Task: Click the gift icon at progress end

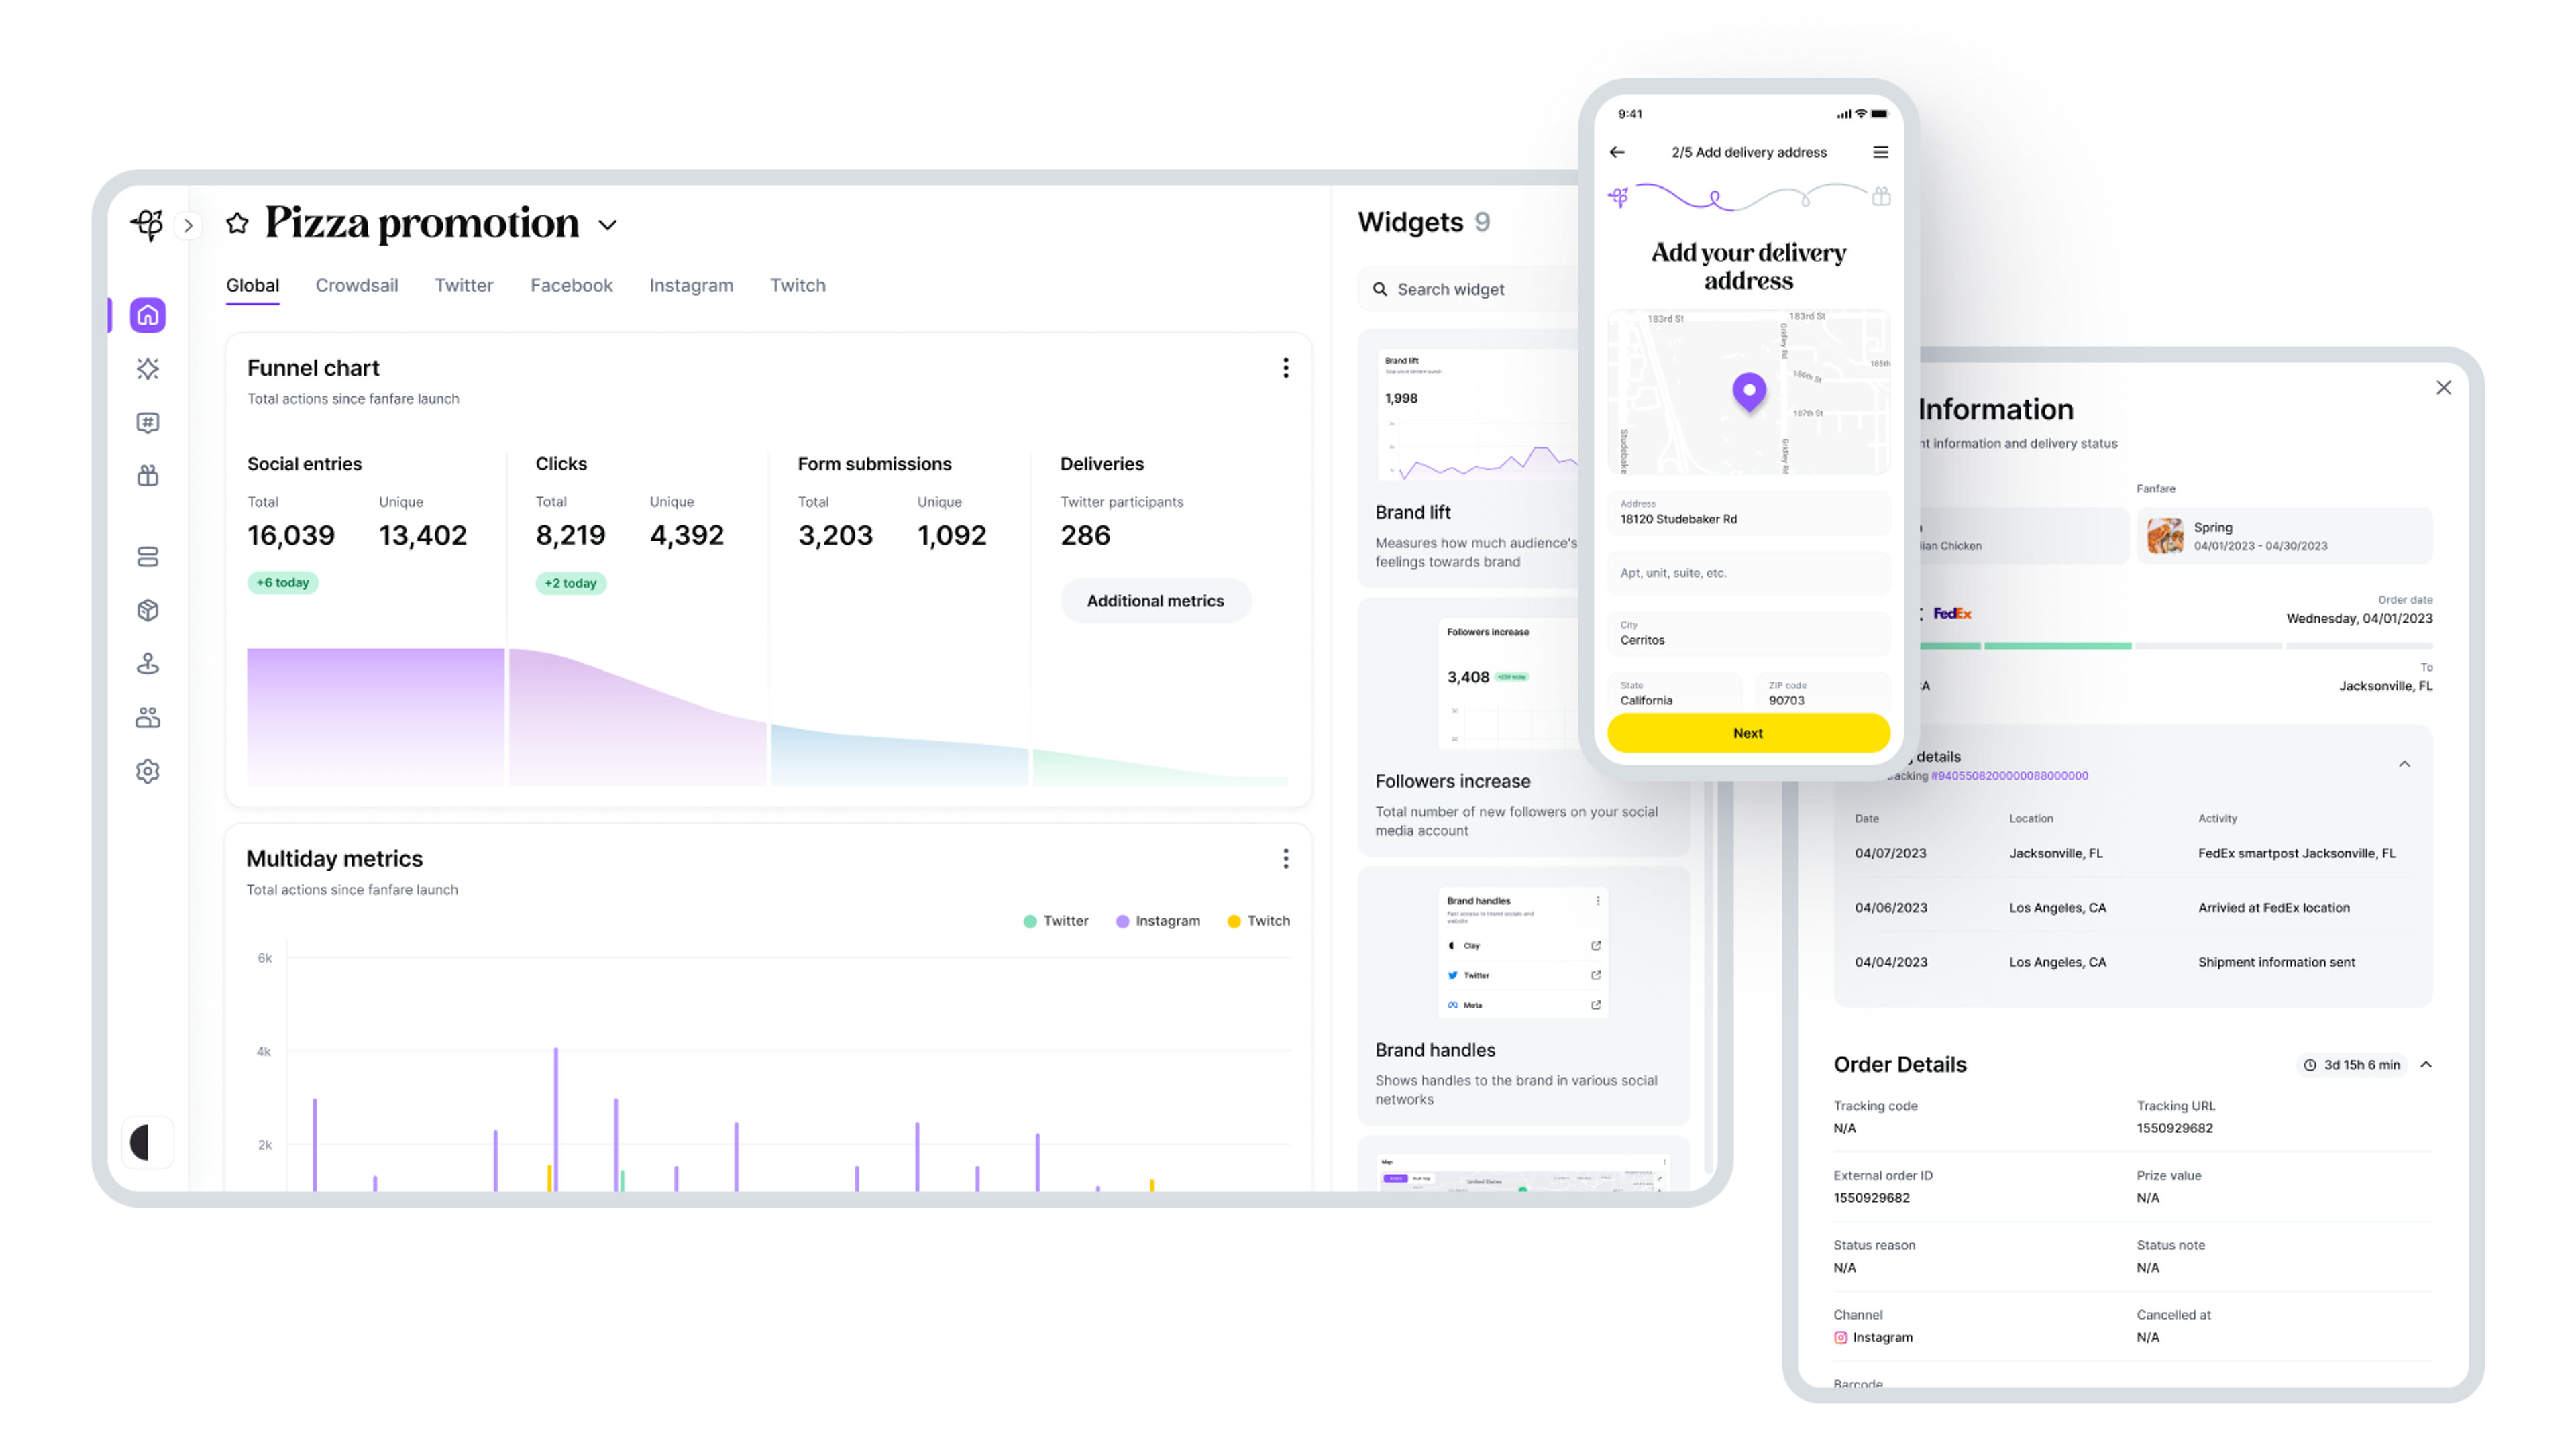Action: click(x=1881, y=196)
